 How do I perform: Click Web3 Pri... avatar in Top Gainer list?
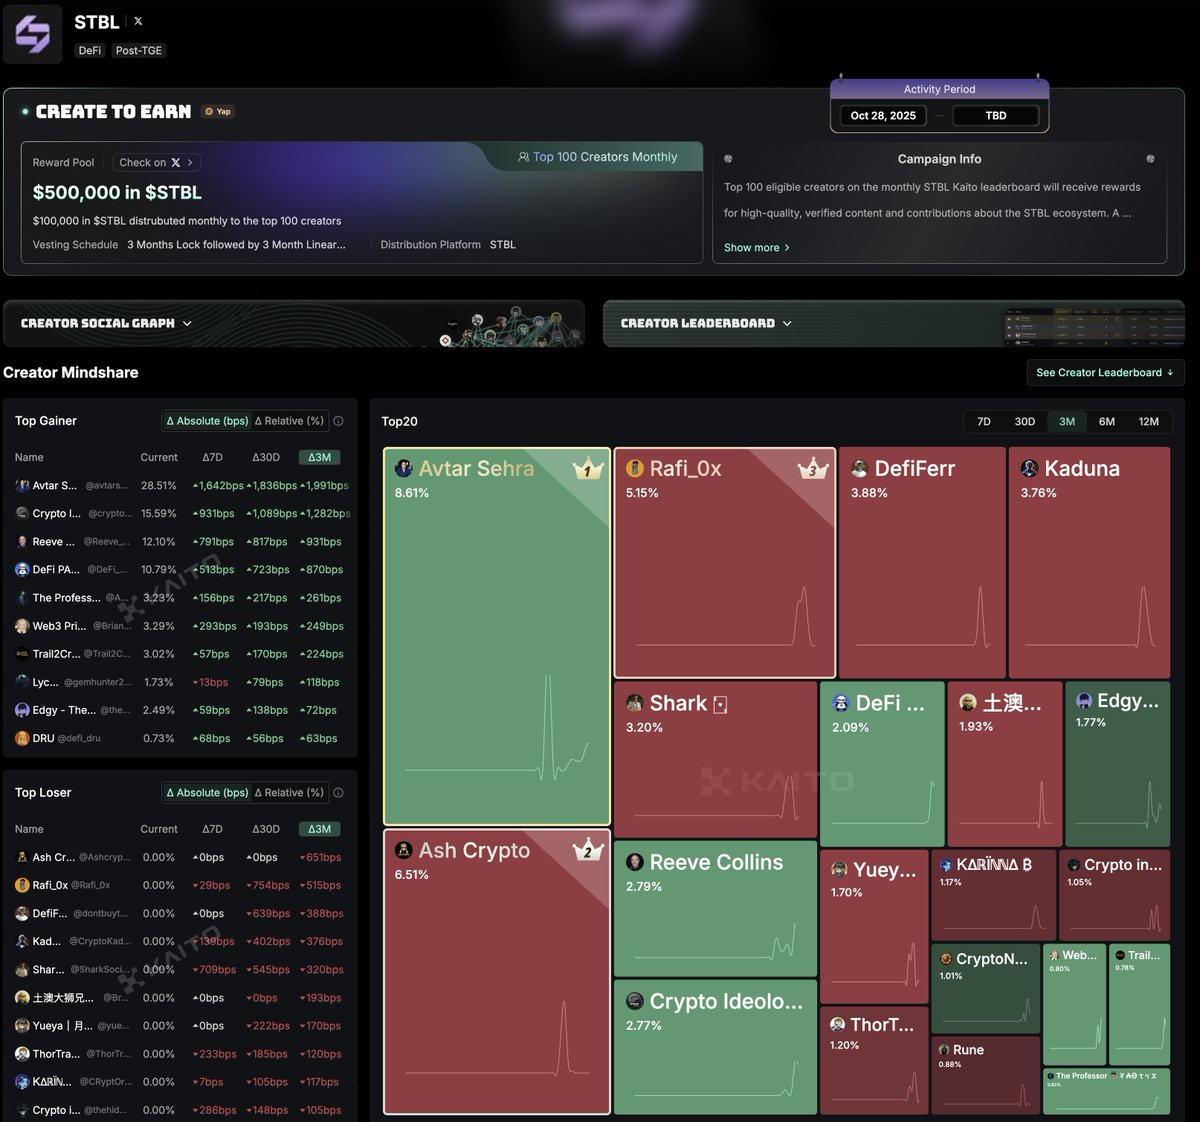tap(22, 626)
